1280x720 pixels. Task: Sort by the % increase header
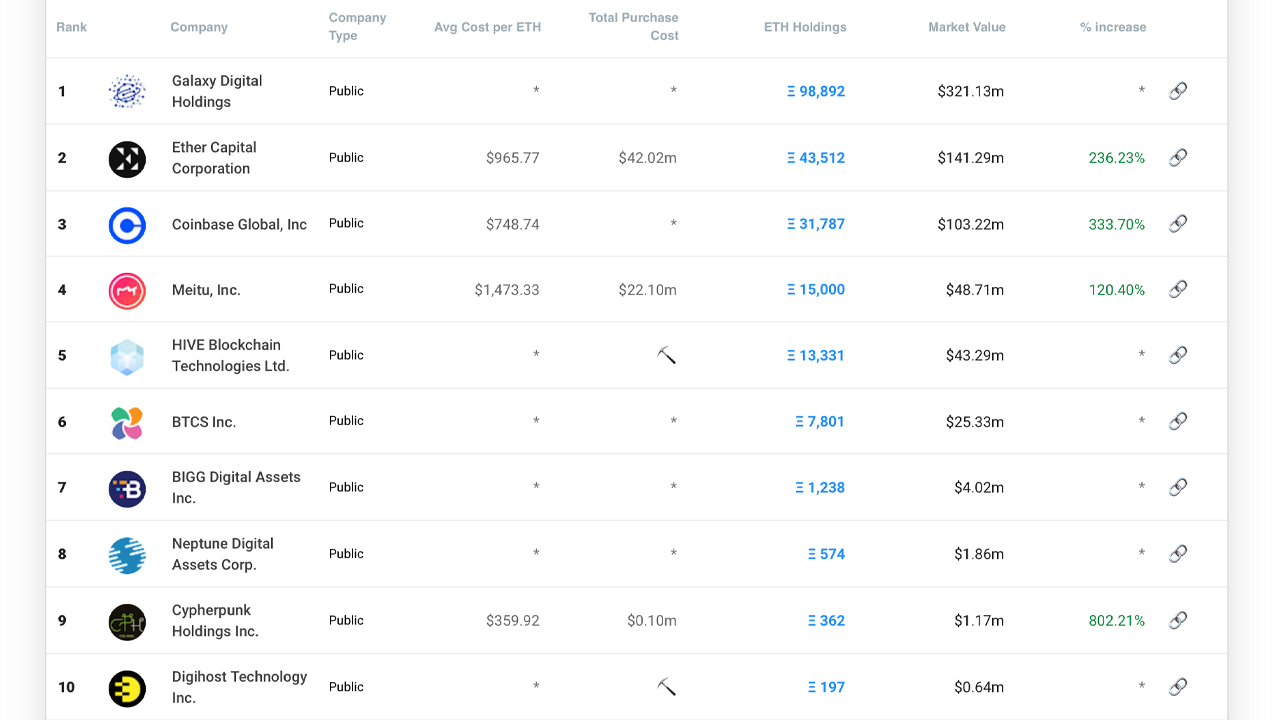pos(1113,27)
